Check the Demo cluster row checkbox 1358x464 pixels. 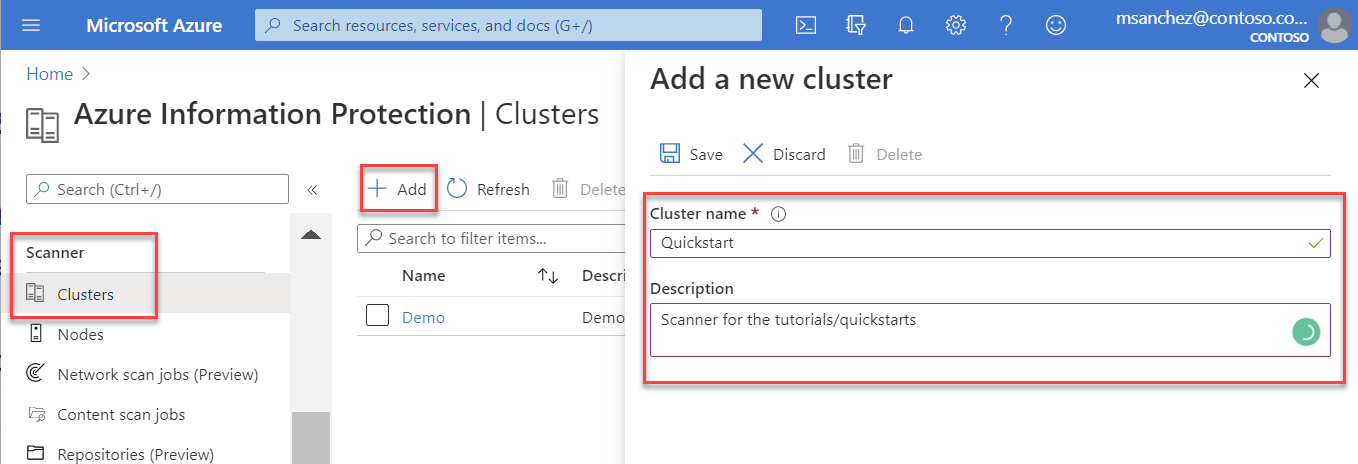(377, 316)
